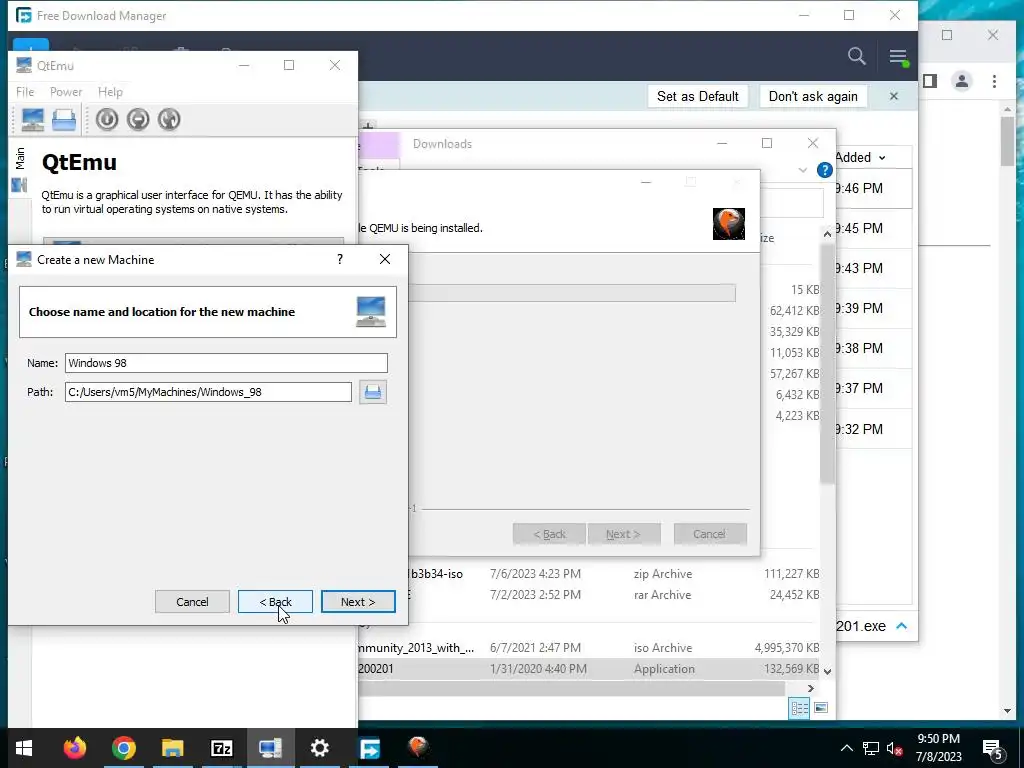Click the 9:32 PM download entry

point(873,429)
